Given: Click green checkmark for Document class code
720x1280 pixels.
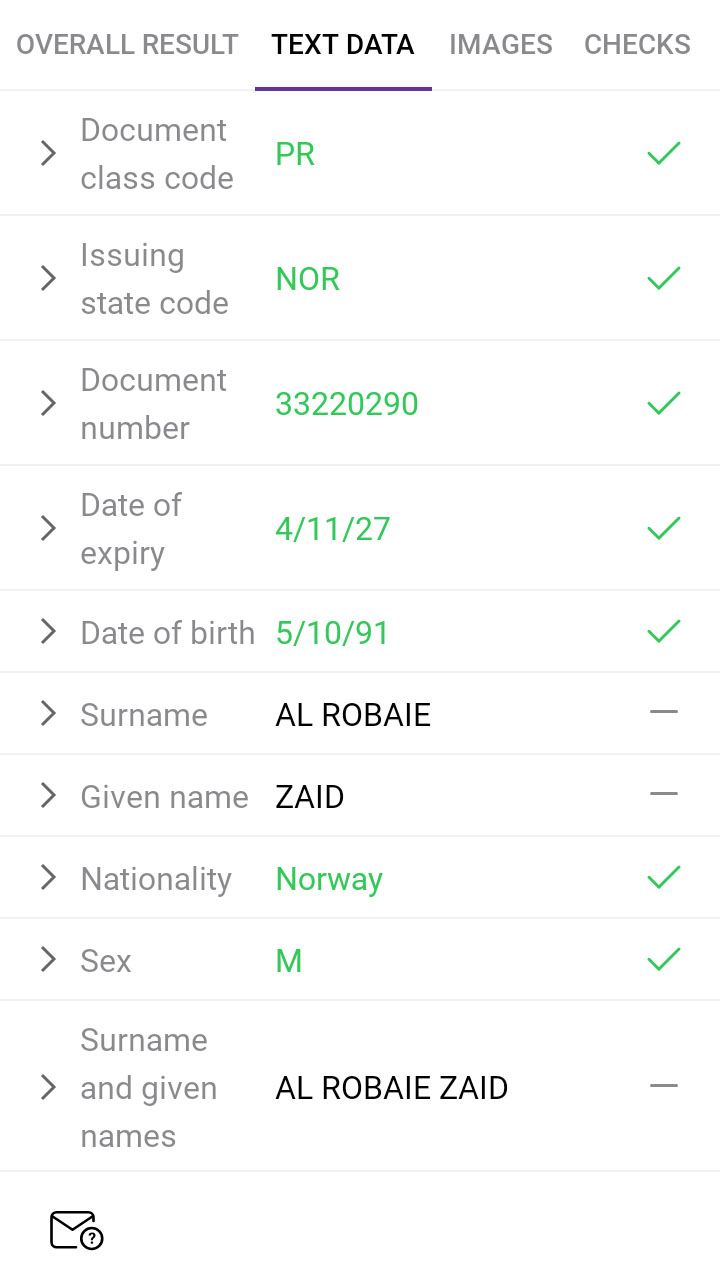Looking at the screenshot, I should coord(663,153).
